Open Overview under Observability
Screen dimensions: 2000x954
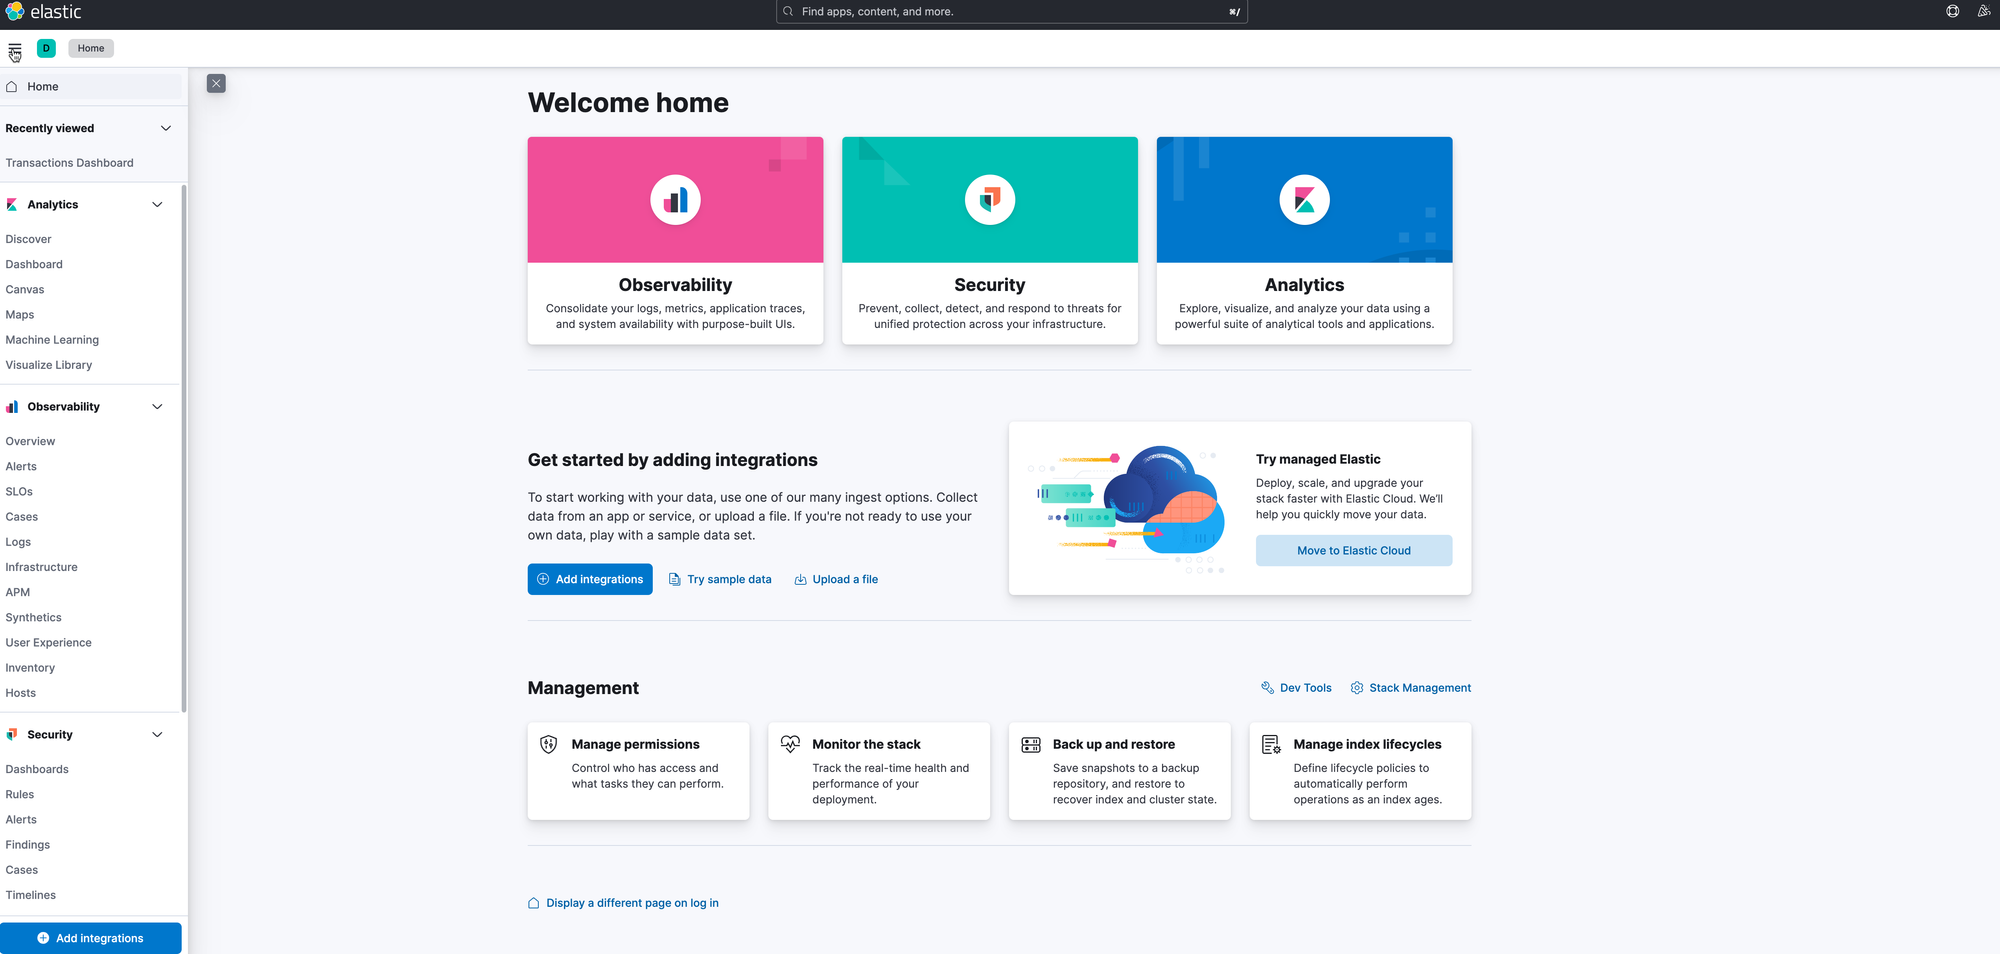(30, 441)
